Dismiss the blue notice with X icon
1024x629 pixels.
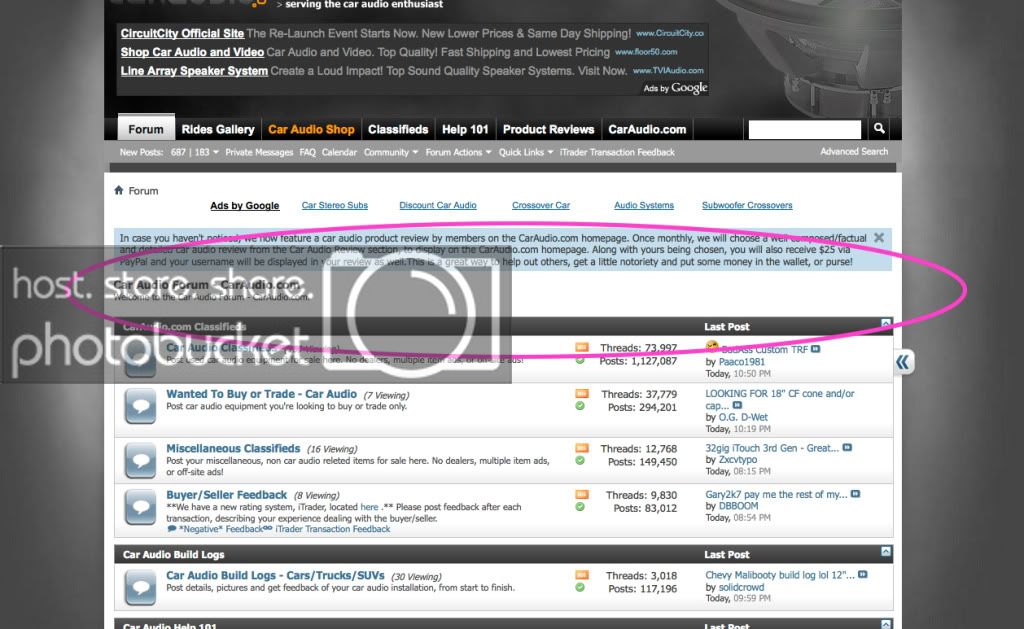click(x=879, y=238)
